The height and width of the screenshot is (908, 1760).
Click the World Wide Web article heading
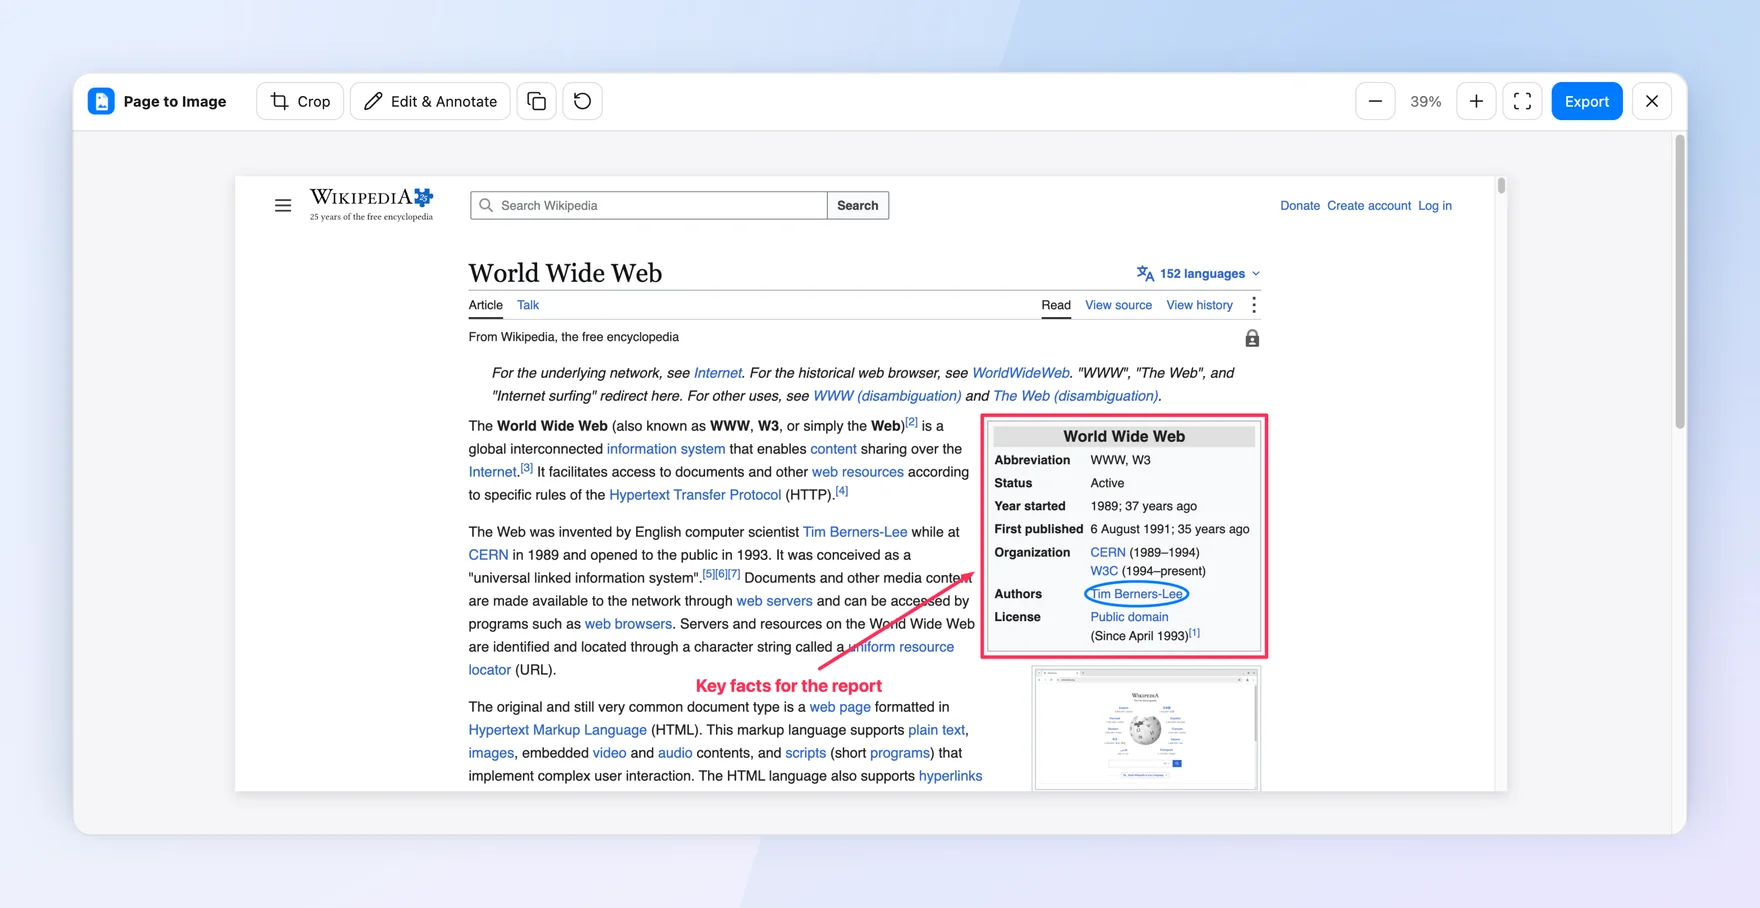click(565, 273)
